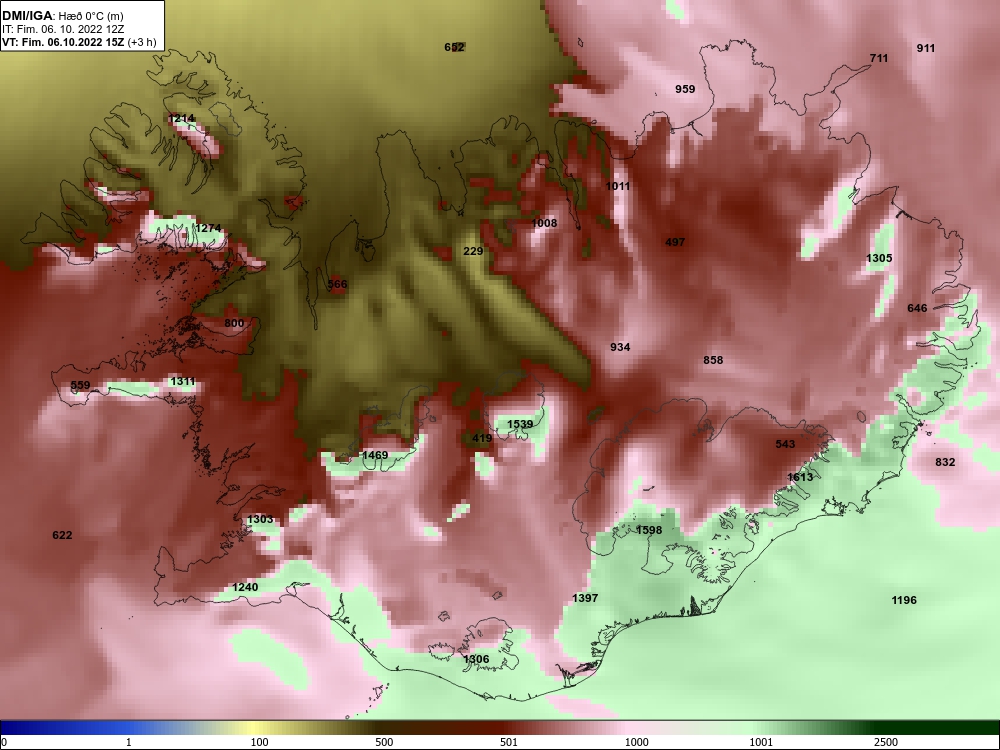1000x750 pixels.
Task: Click the legend tick labeled 100
Action: coord(259,742)
